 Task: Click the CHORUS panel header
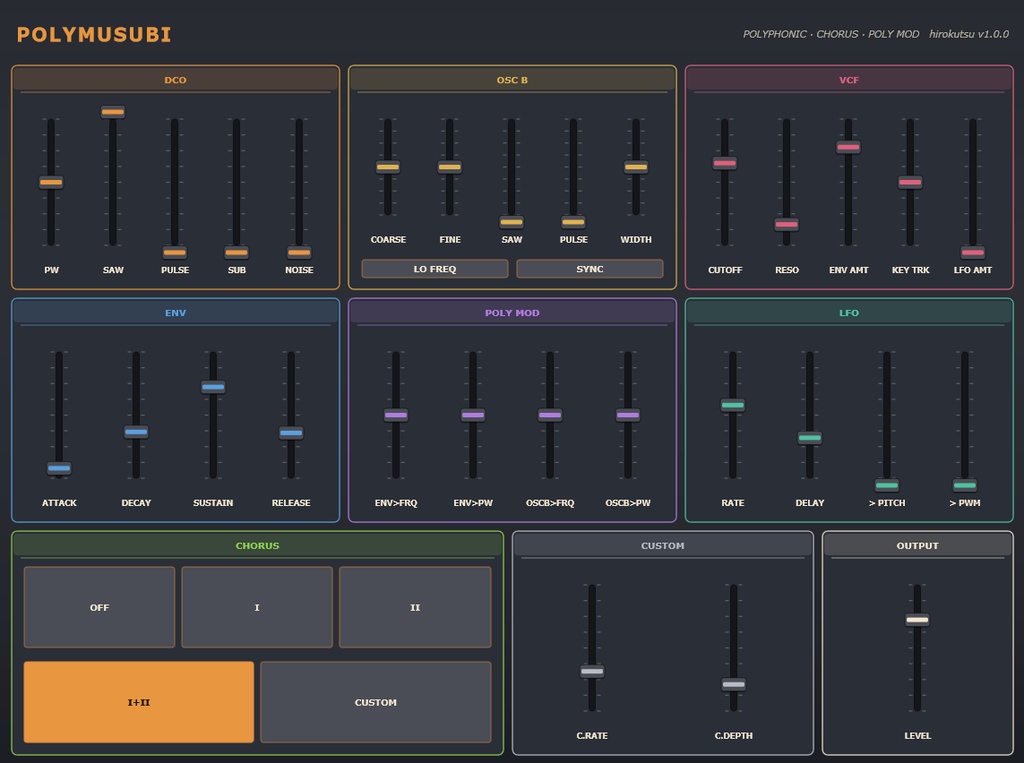pos(257,545)
